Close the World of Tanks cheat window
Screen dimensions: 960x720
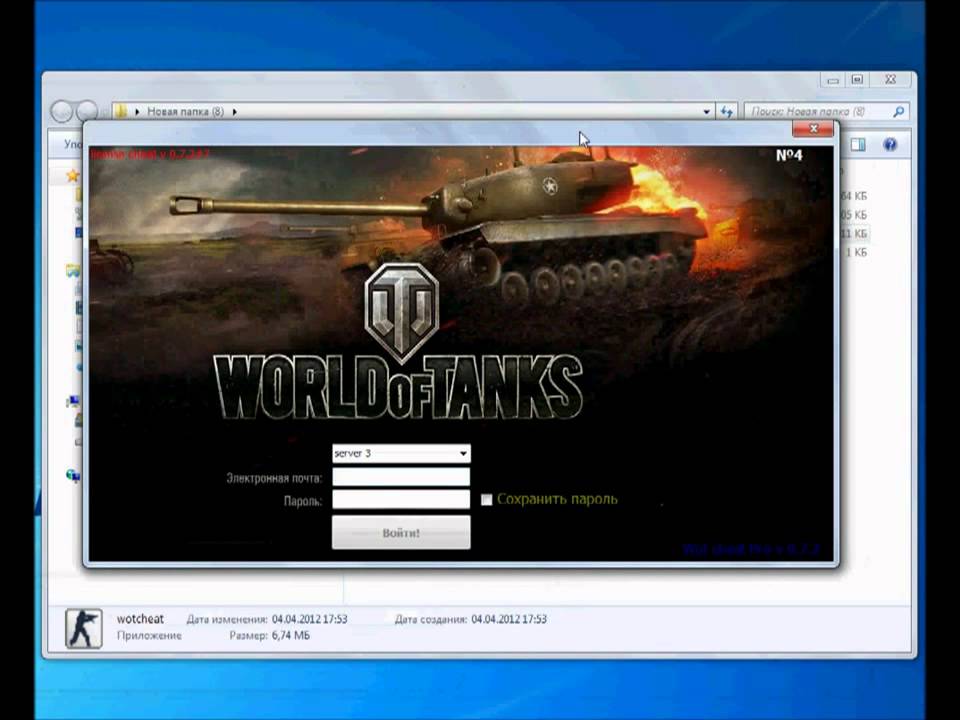coord(813,129)
